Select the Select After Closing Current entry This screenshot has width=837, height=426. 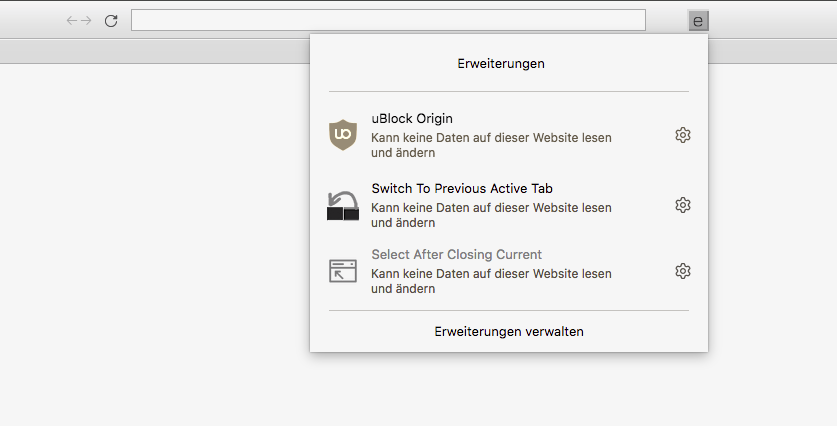[509, 271]
